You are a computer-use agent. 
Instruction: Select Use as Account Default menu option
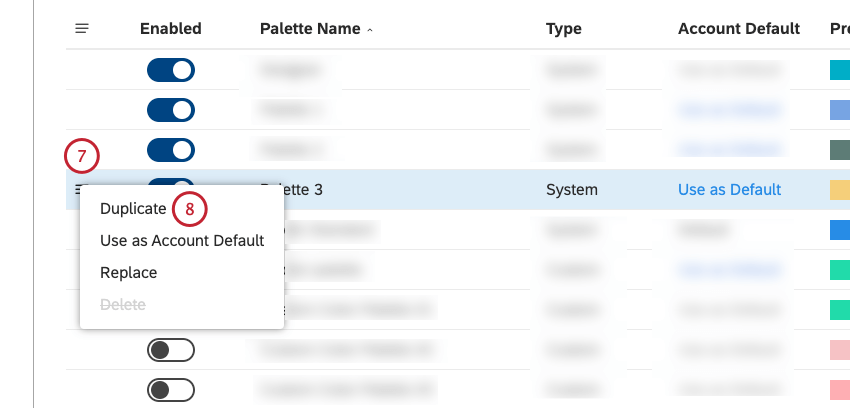pyautogui.click(x=182, y=241)
